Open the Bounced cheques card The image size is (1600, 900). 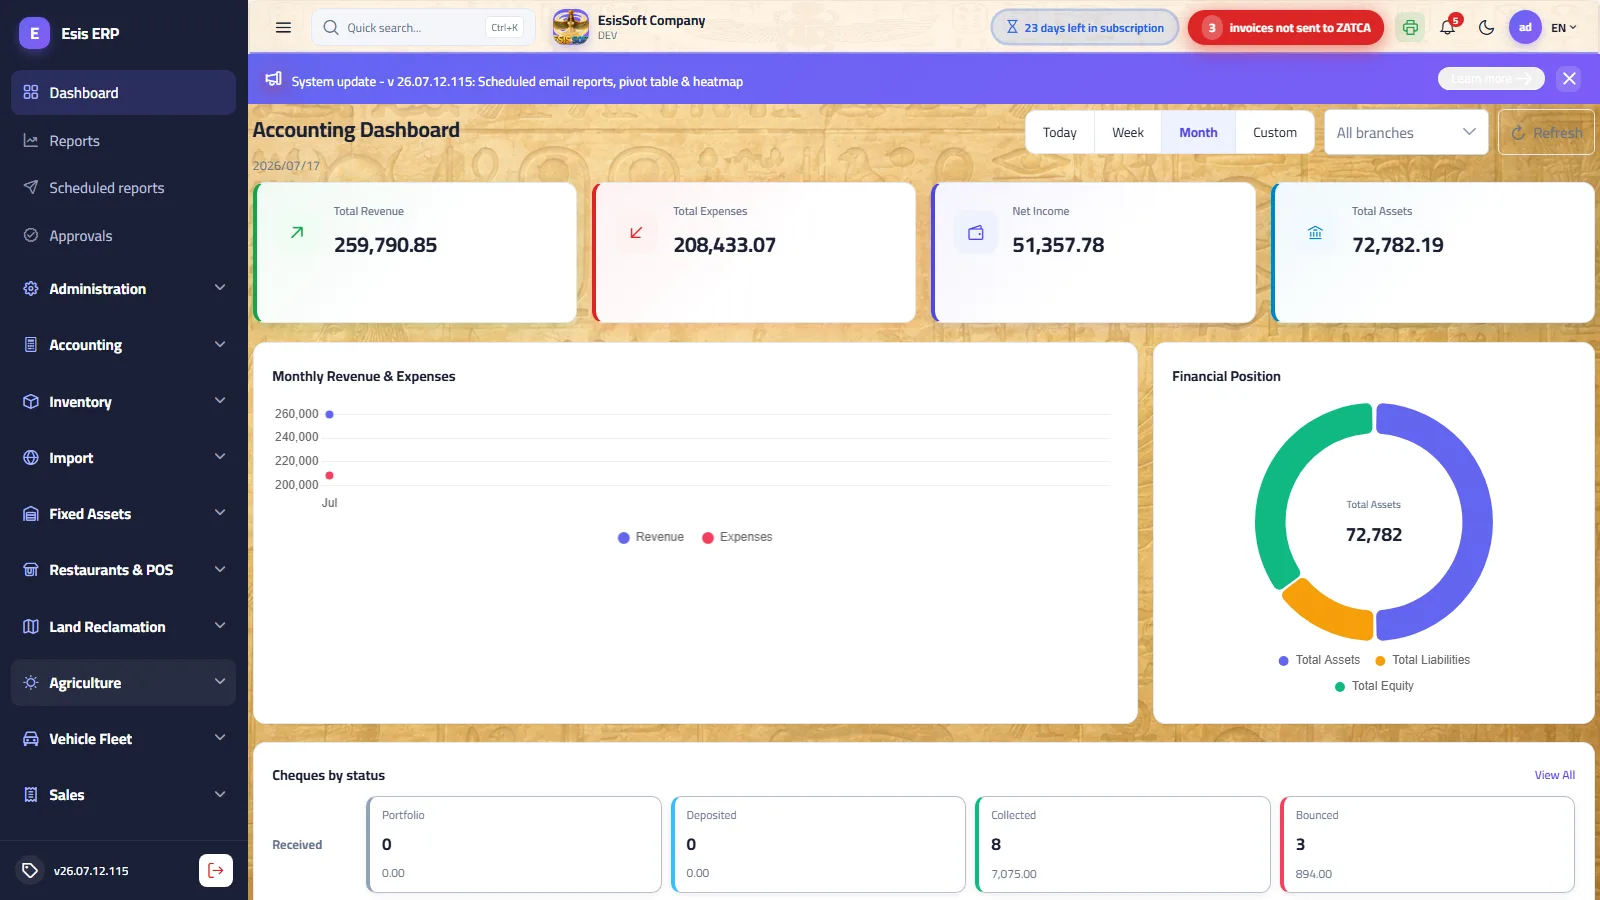[1428, 844]
